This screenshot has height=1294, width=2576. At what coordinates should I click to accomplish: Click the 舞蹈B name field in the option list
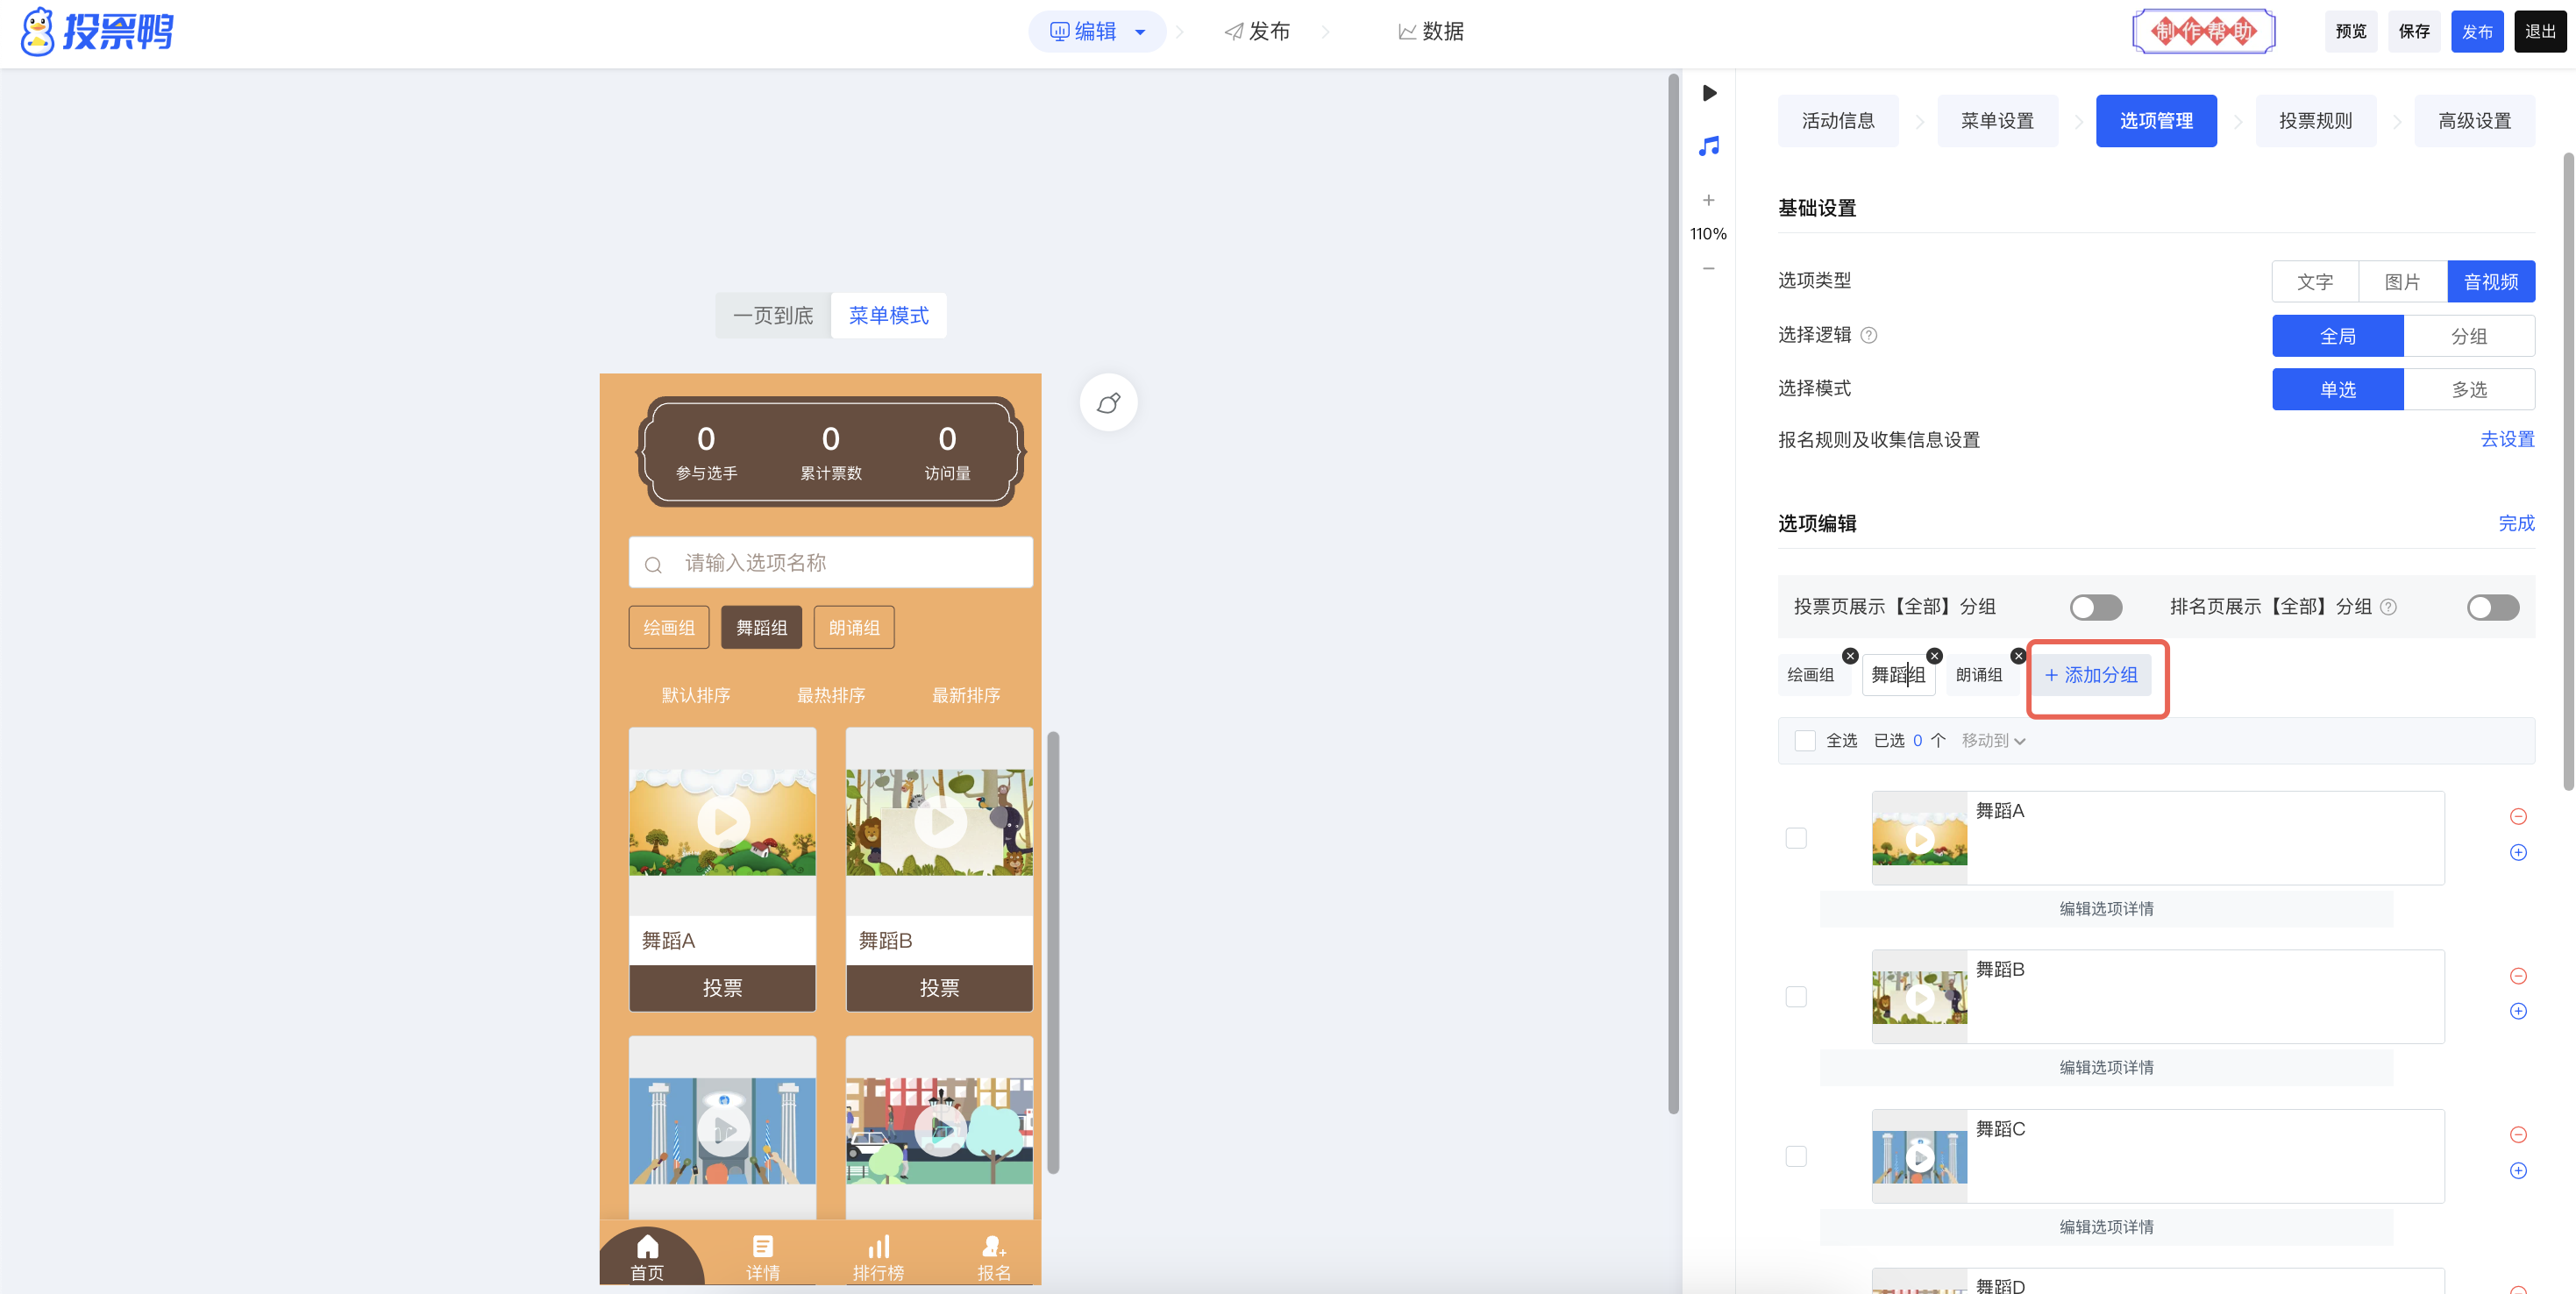pos(2205,997)
